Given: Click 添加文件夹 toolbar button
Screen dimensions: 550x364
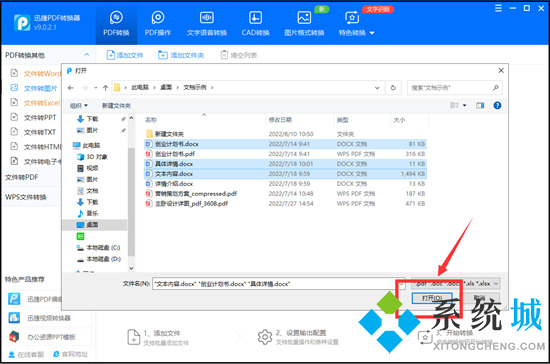Looking at the screenshot, I should coord(181,55).
